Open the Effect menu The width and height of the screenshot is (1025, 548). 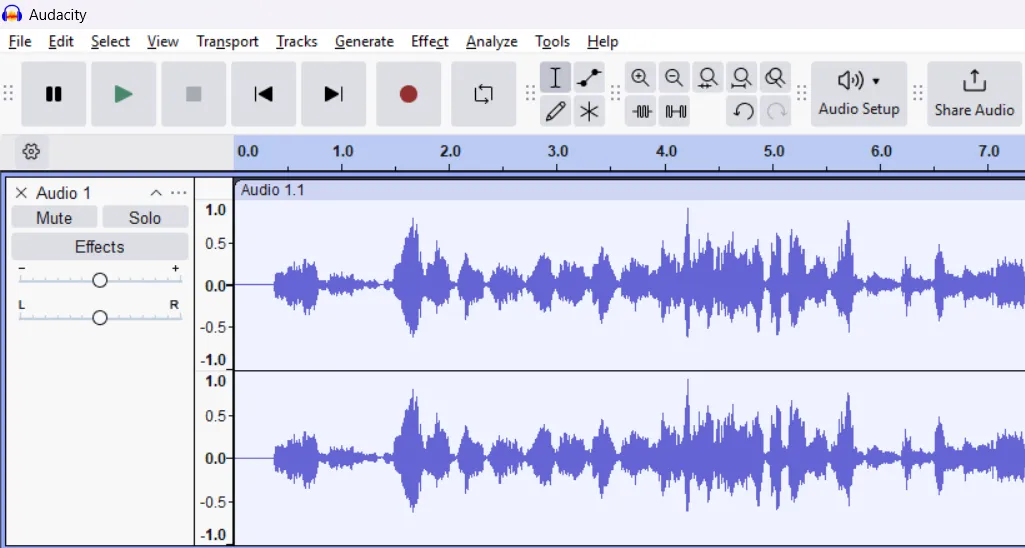(429, 41)
